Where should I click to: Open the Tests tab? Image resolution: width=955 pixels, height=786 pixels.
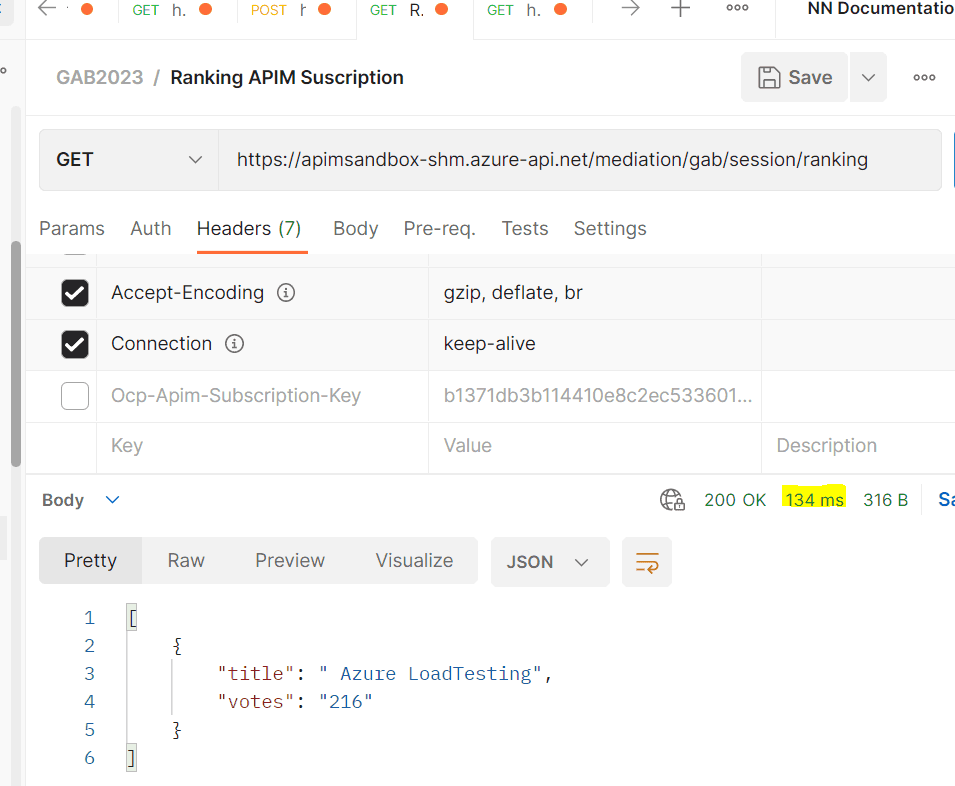pyautogui.click(x=524, y=229)
